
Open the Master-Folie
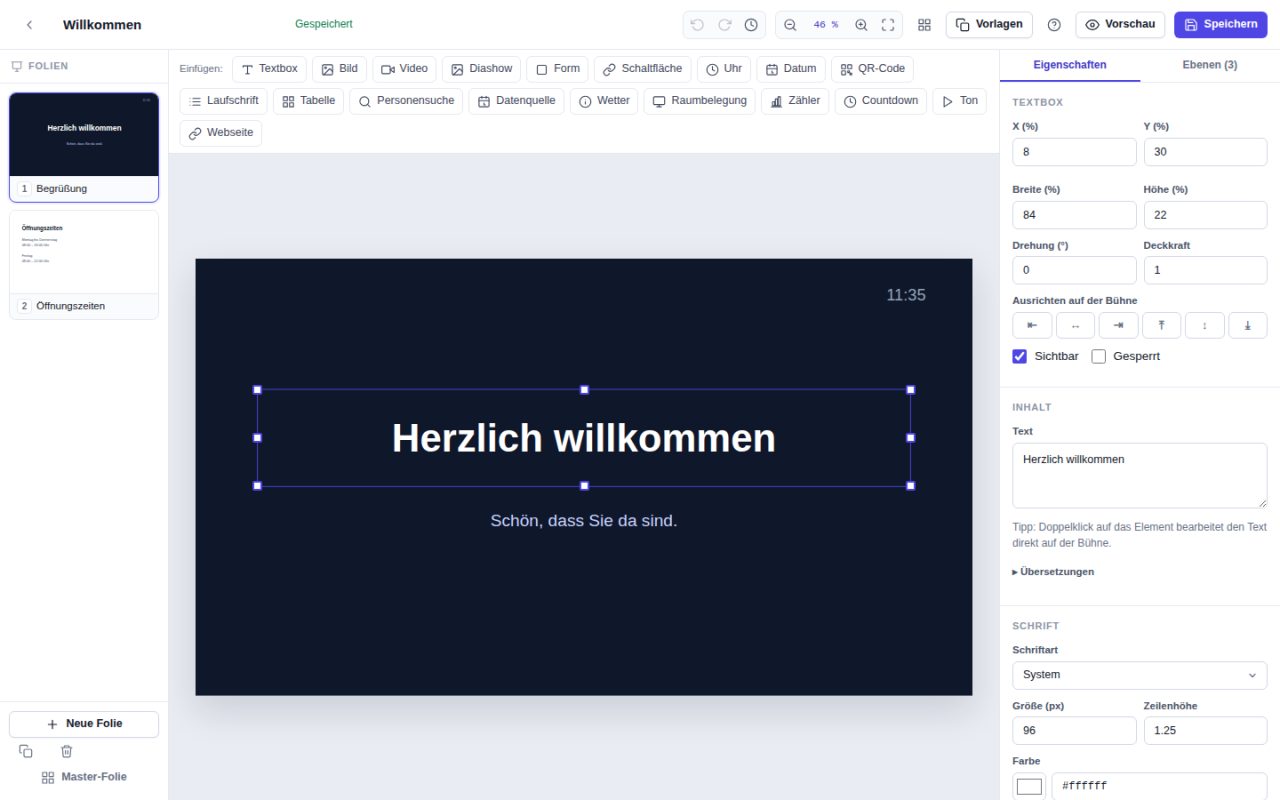tap(84, 777)
